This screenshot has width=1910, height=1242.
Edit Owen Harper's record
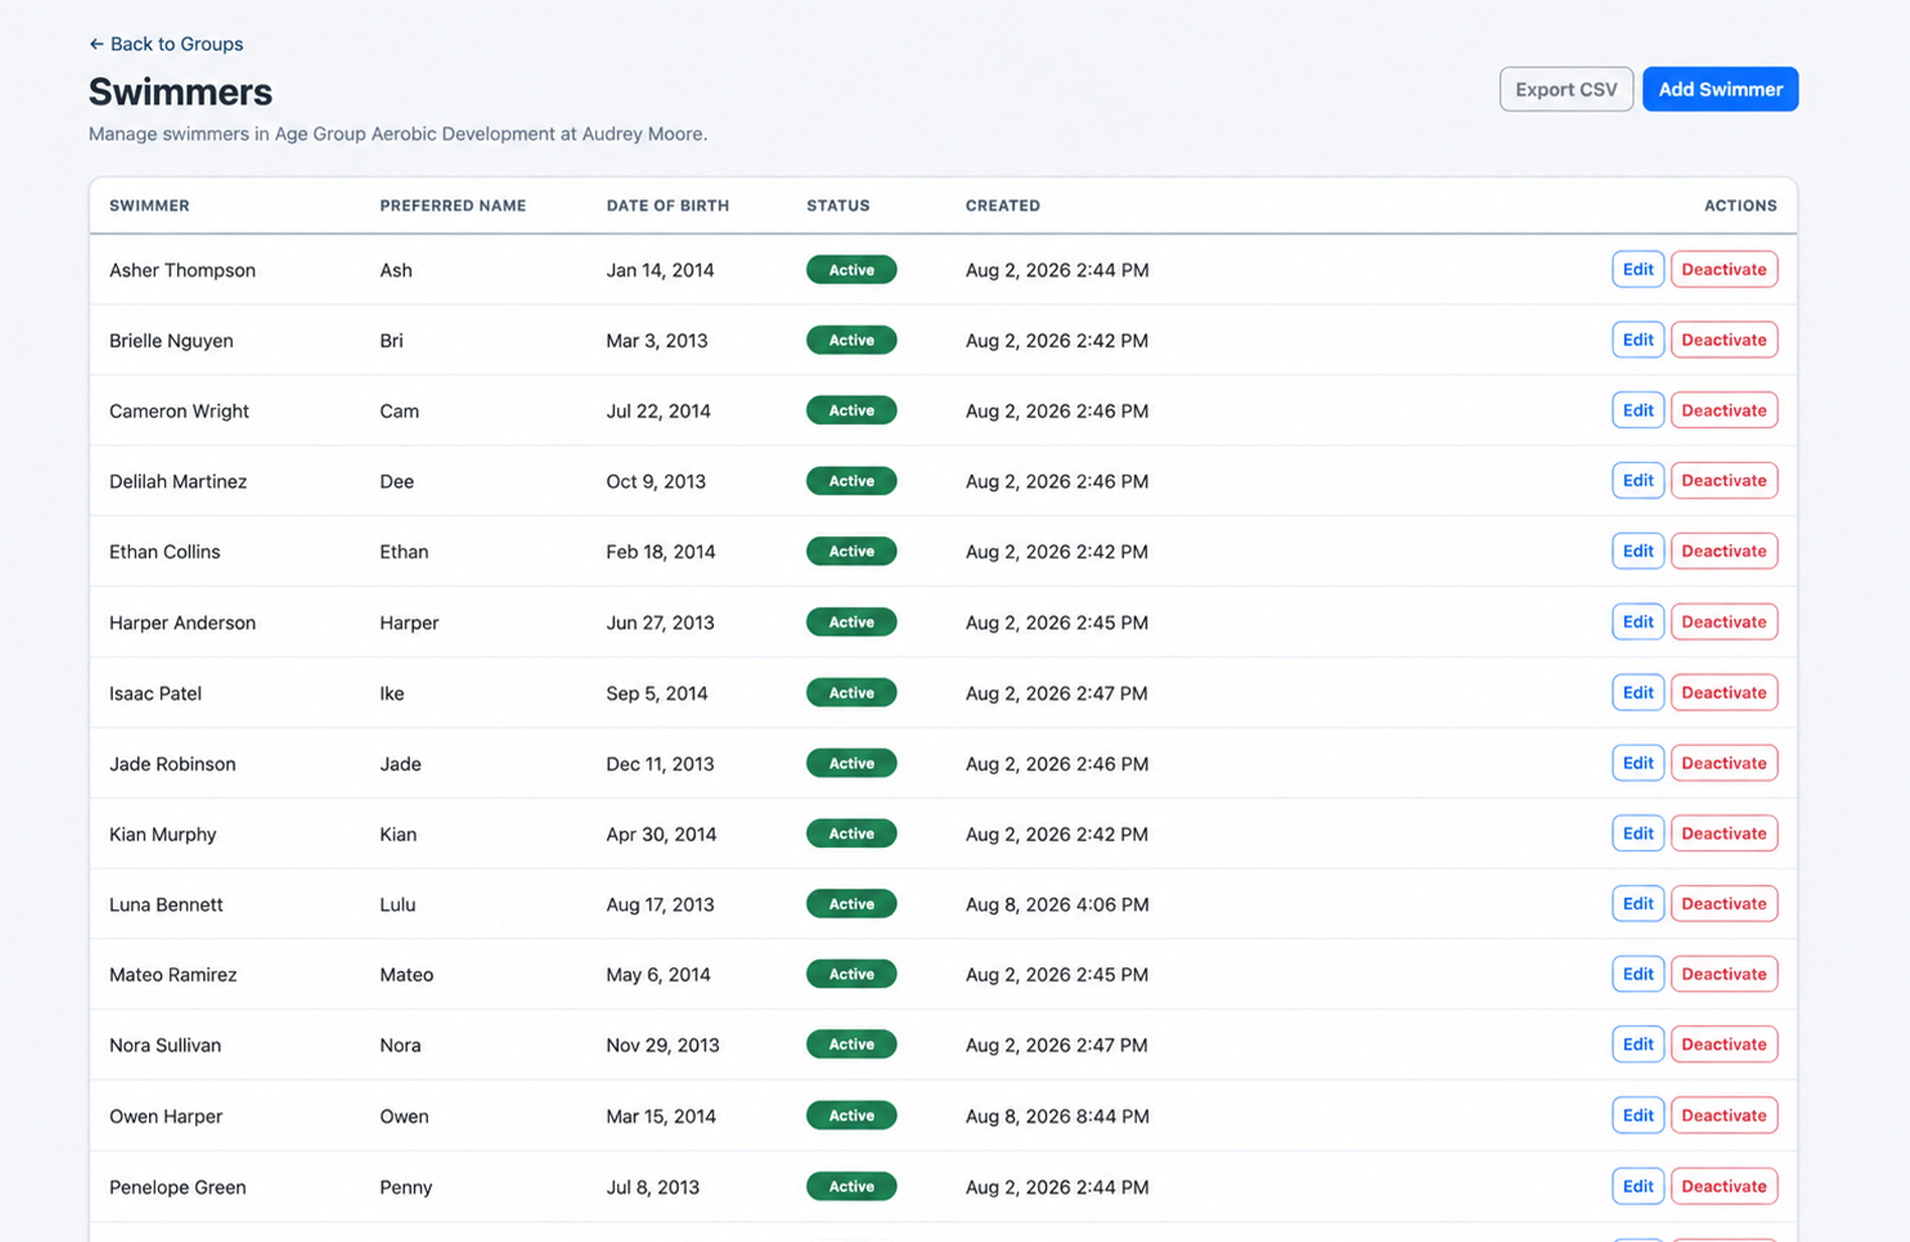(1638, 1115)
